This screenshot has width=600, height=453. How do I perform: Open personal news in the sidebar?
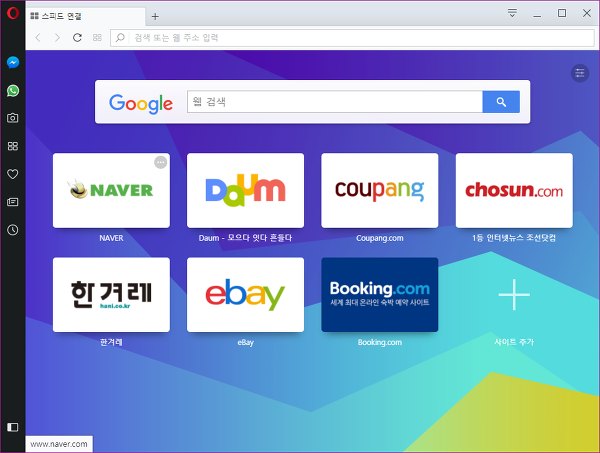(x=13, y=202)
